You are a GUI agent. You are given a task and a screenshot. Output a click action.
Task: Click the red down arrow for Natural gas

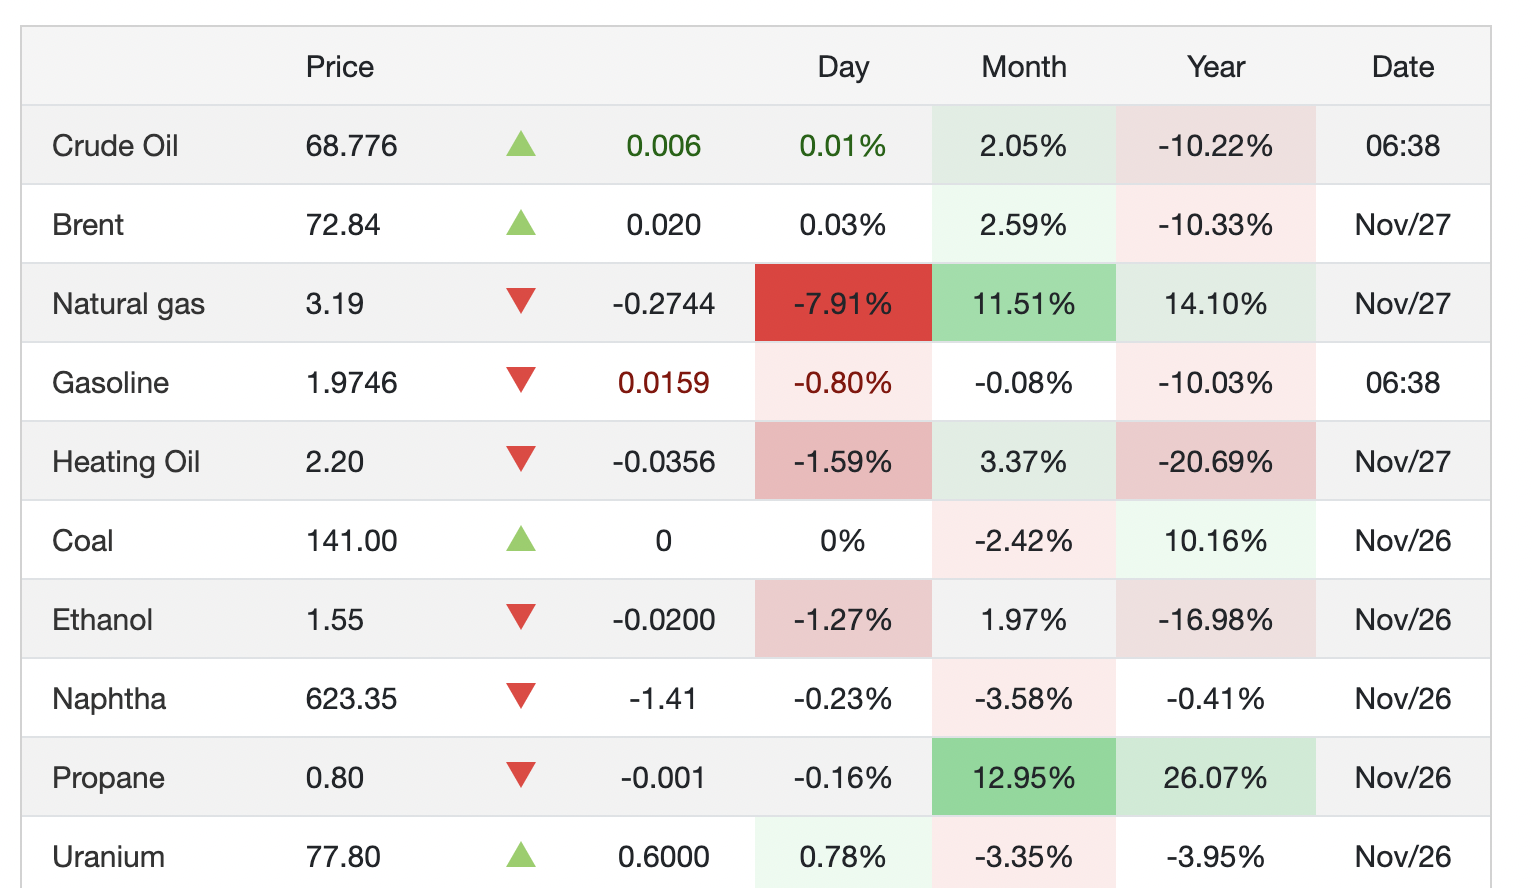click(521, 301)
